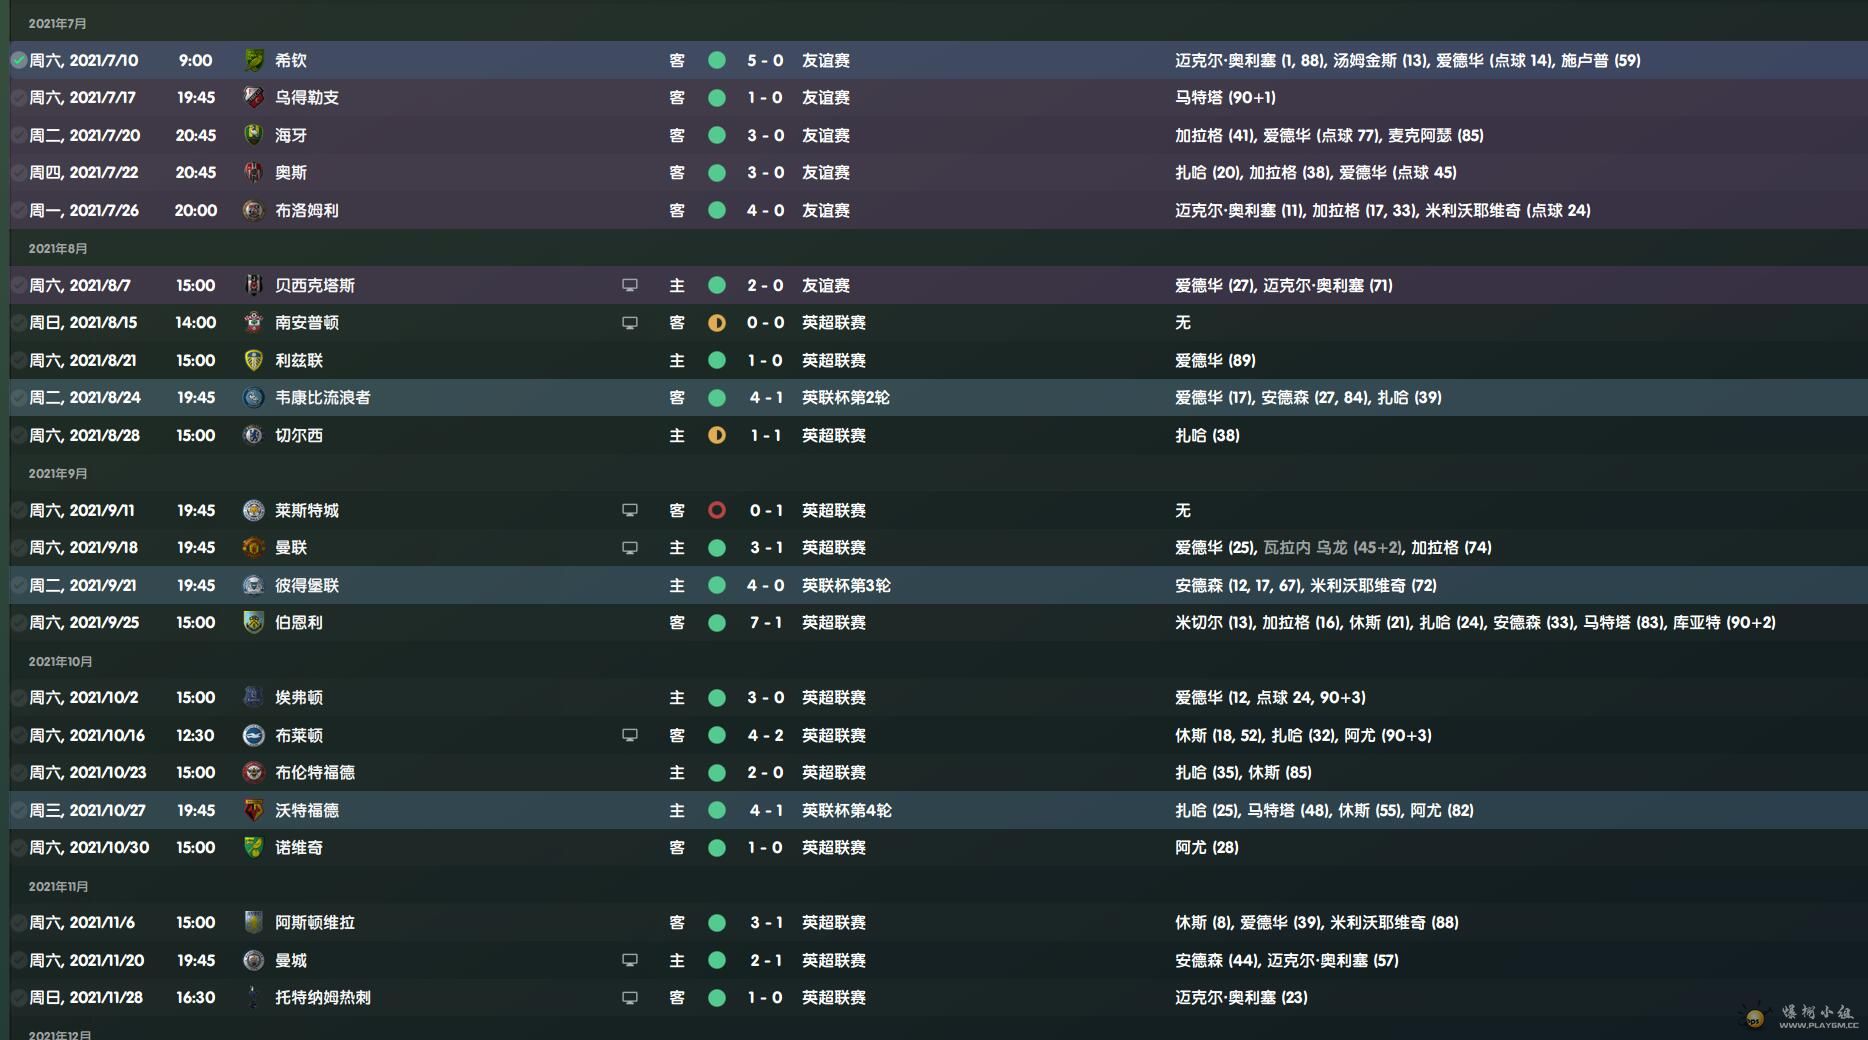Click the TV broadcast icon for 曼城 match

coord(630,960)
